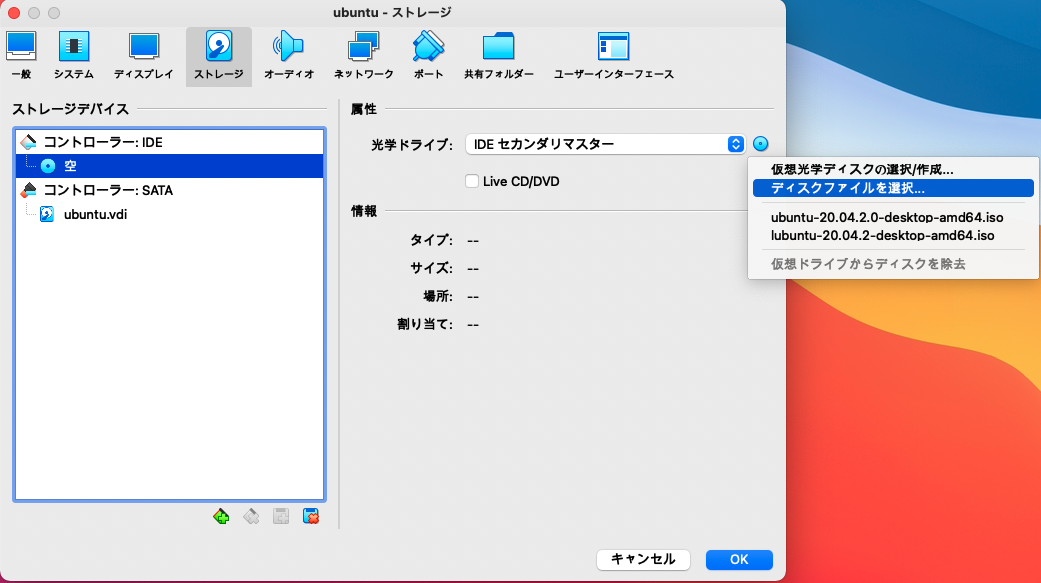Click the 場所: info label

click(x=438, y=296)
